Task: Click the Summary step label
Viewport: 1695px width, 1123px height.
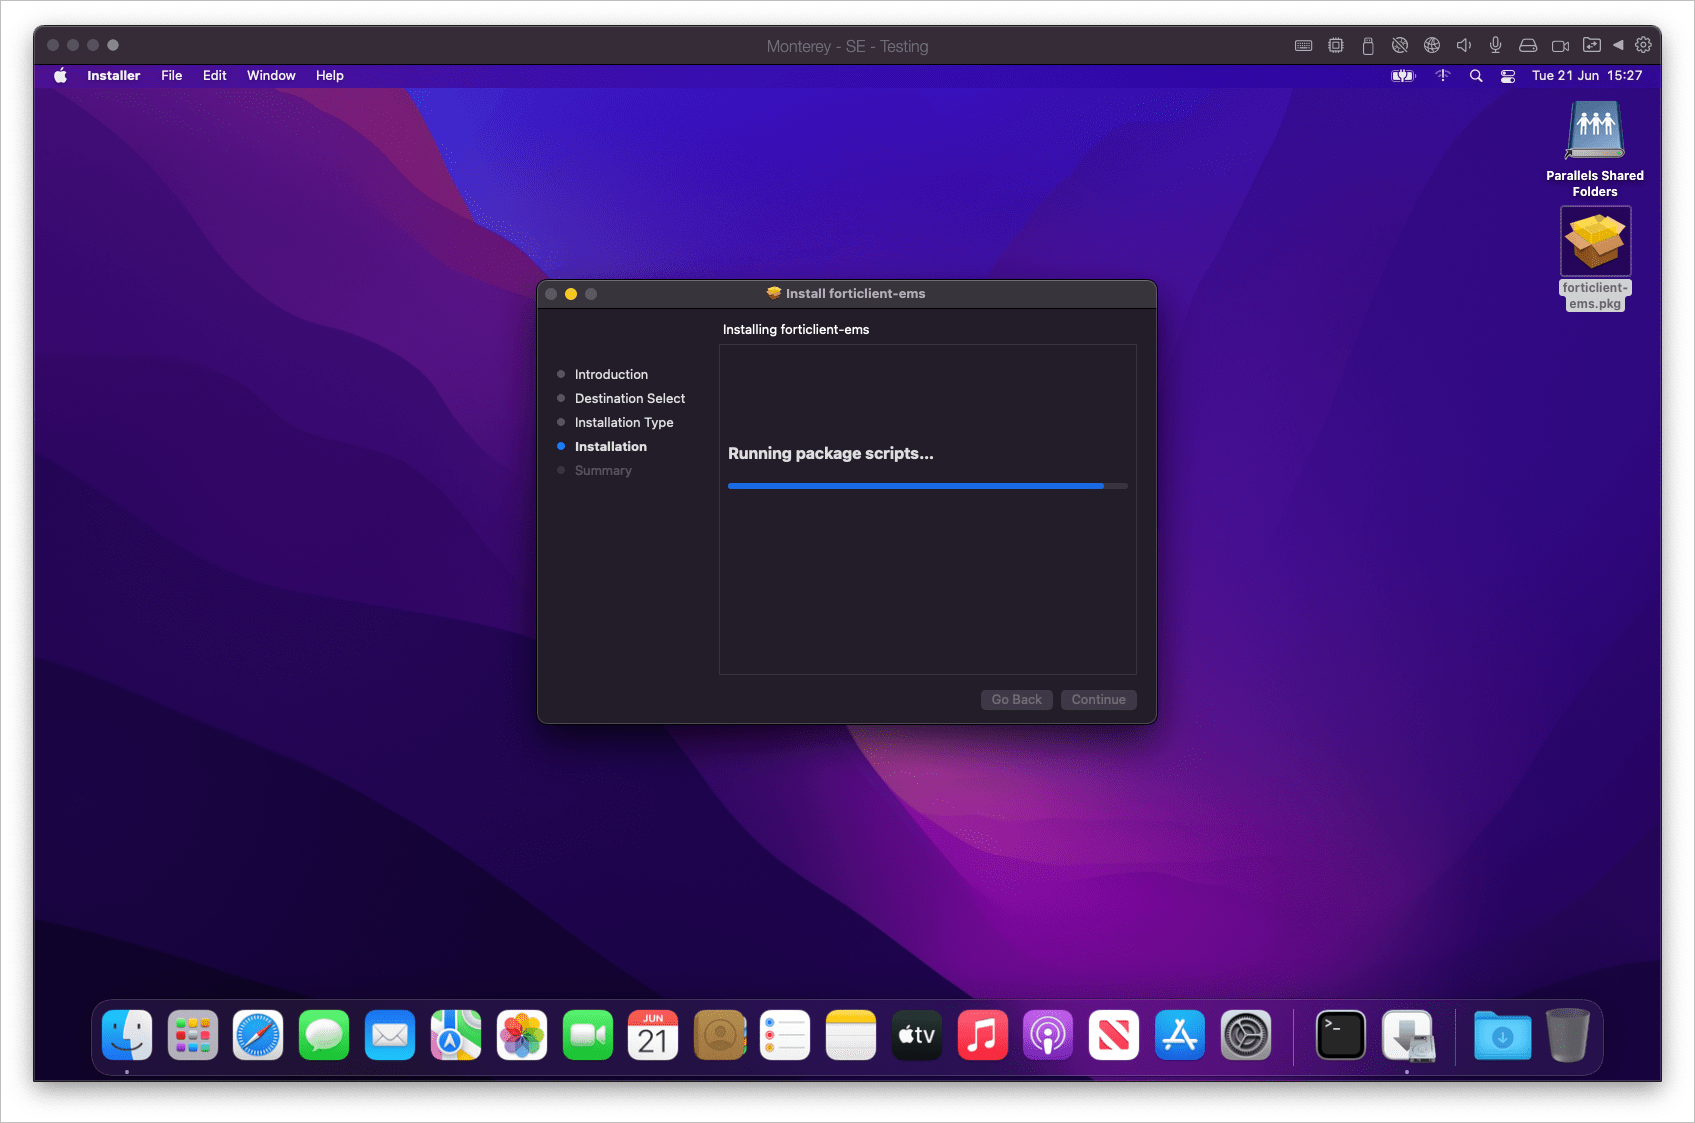Action: pyautogui.click(x=603, y=470)
